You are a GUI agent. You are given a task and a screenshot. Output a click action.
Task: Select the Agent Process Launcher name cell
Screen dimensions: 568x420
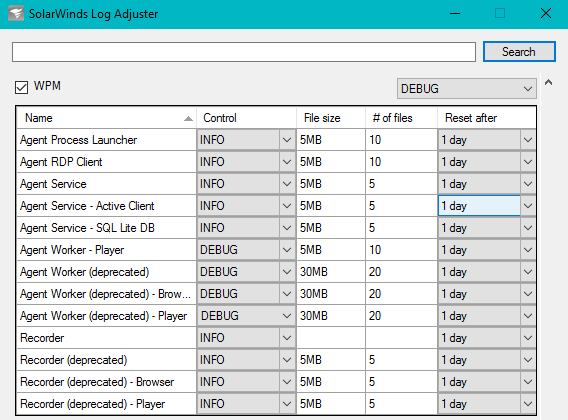click(106, 140)
